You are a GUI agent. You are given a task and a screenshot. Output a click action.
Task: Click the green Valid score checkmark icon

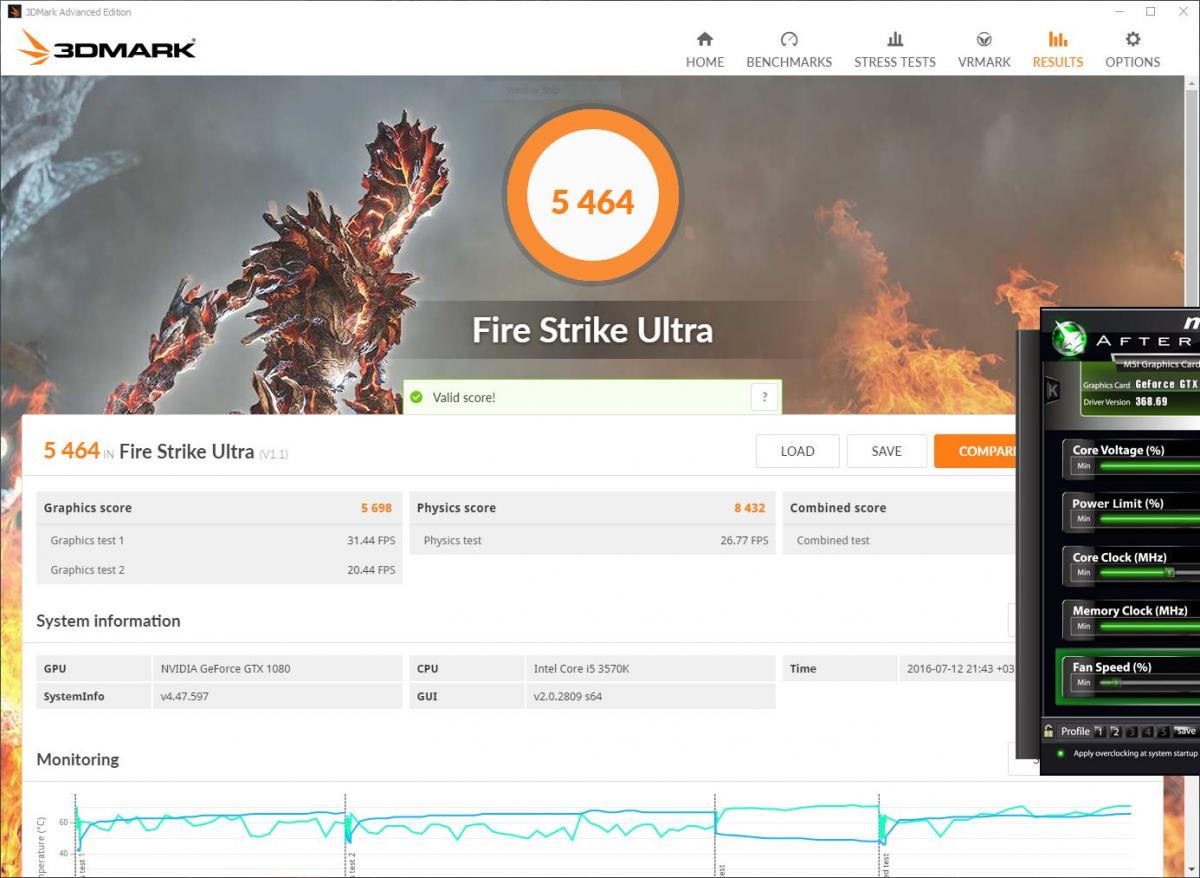[x=416, y=397]
